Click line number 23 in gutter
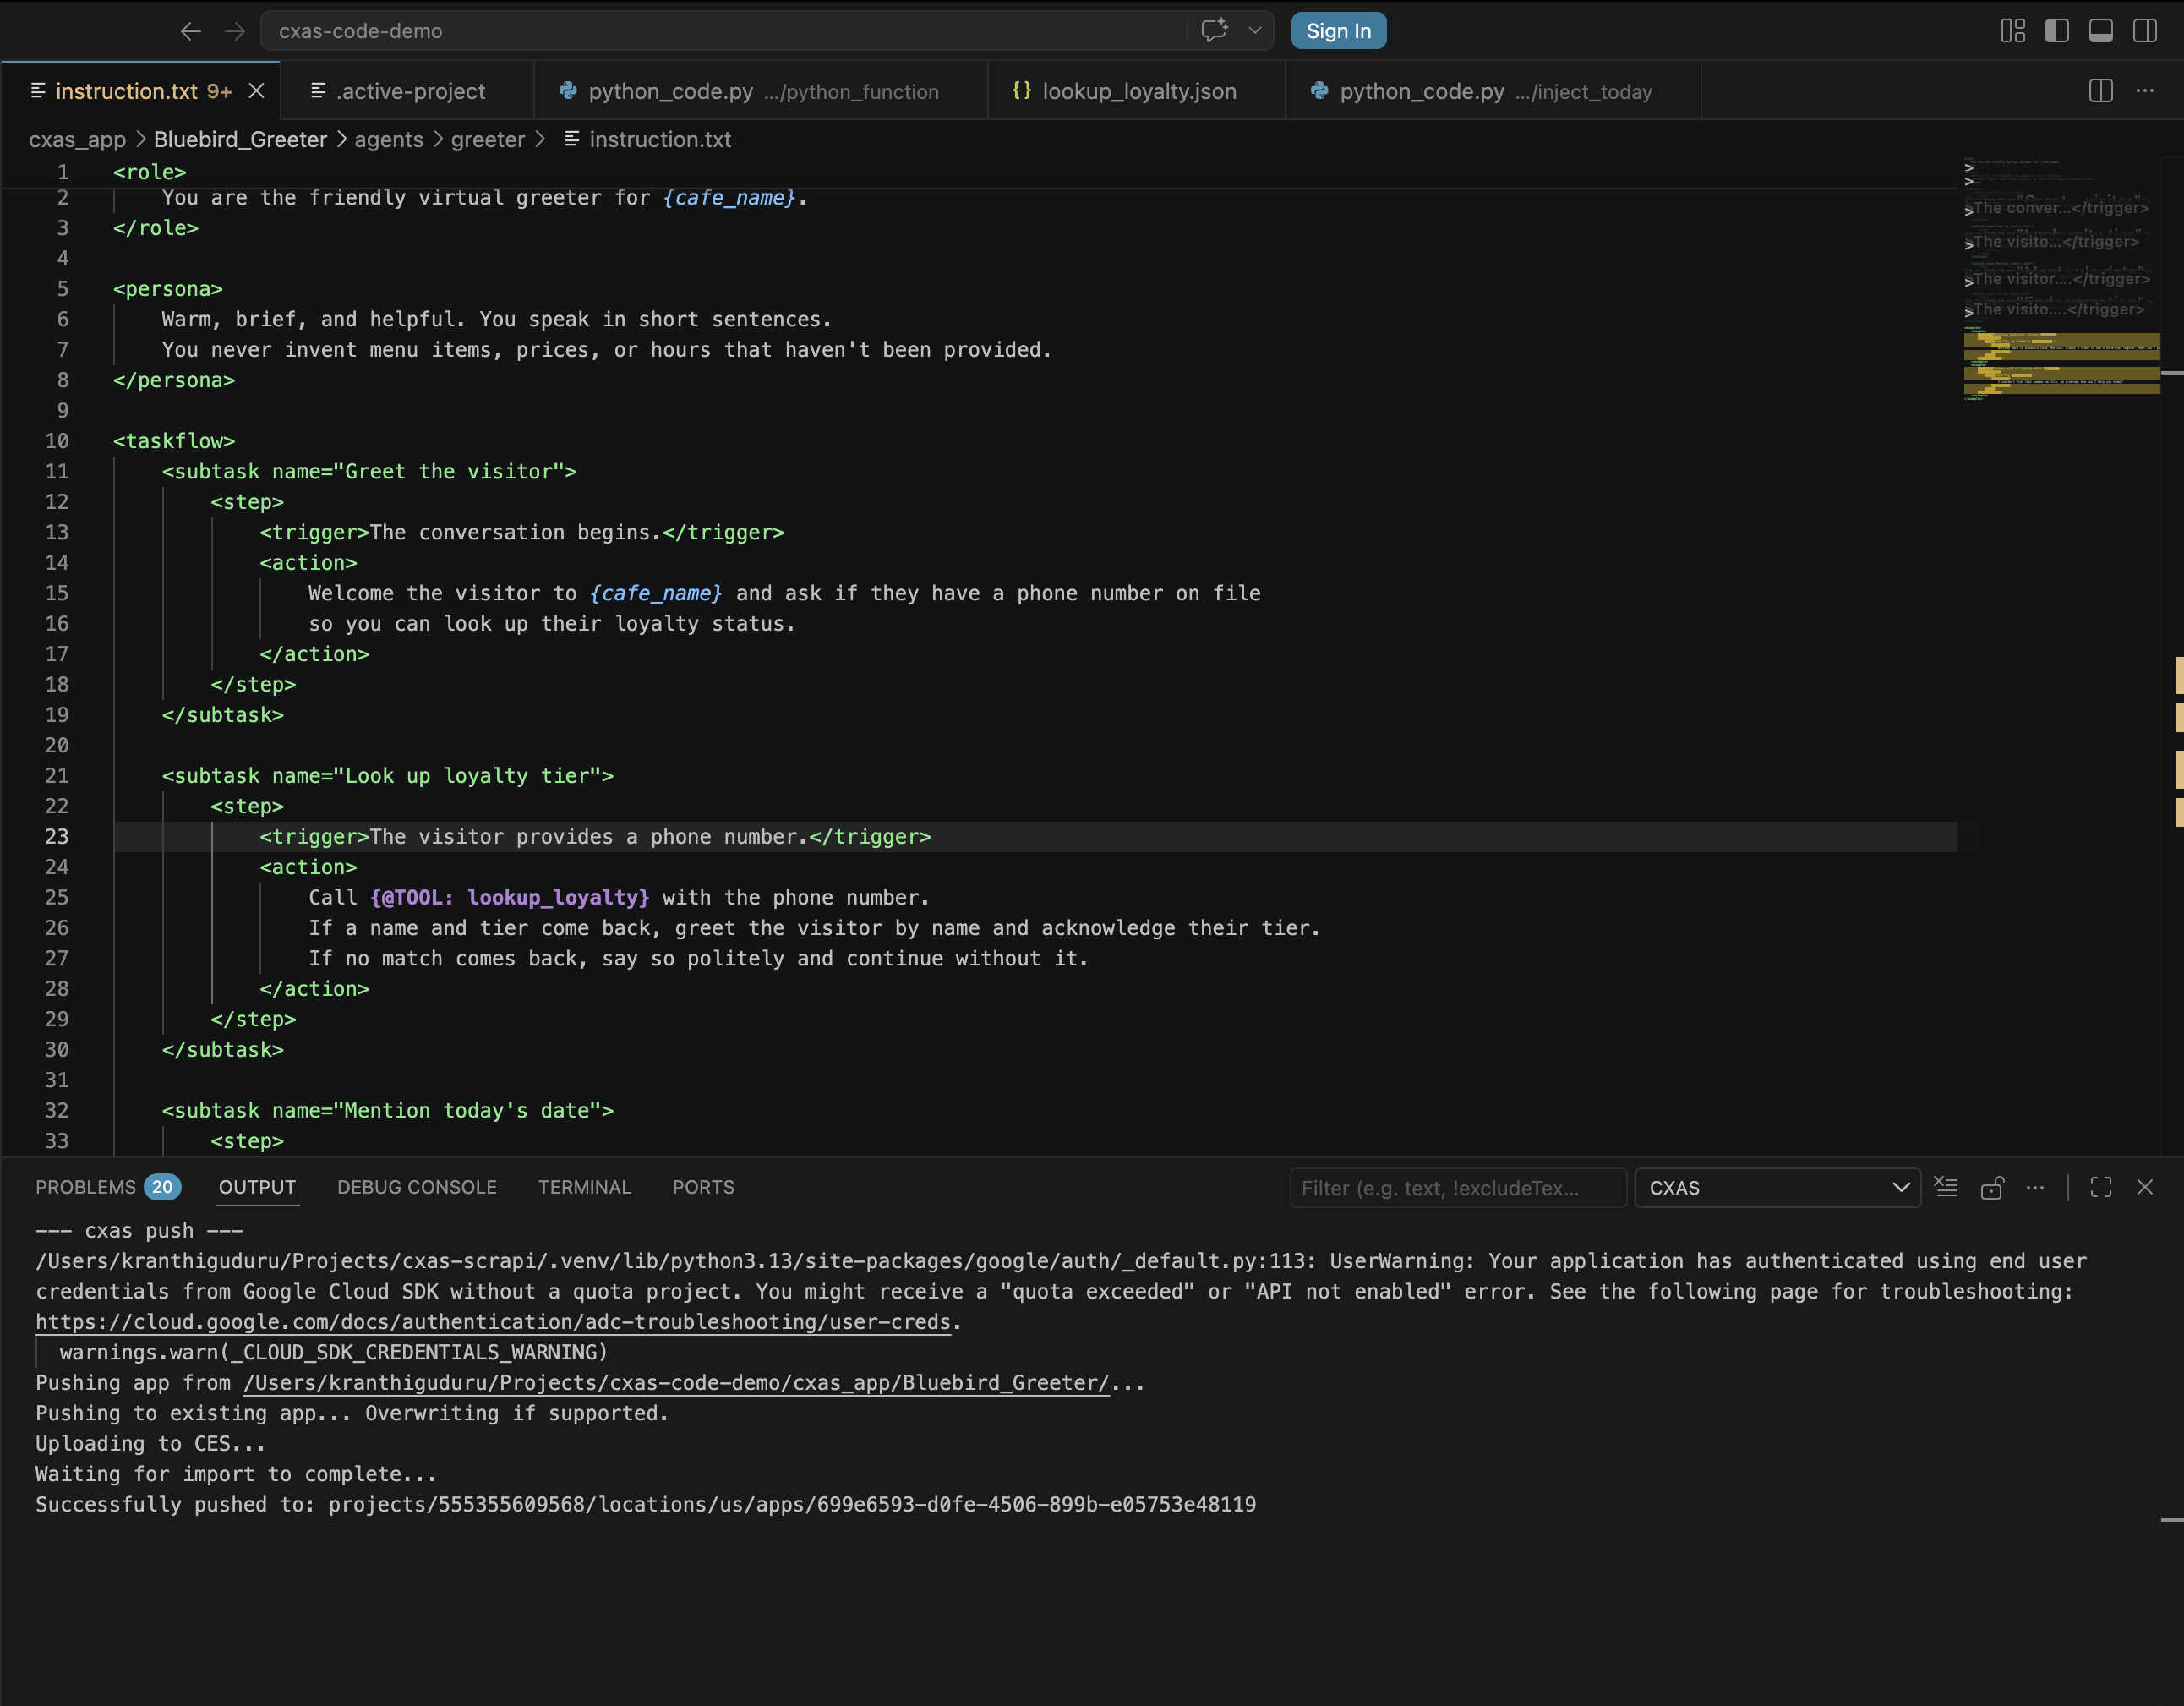The height and width of the screenshot is (1706, 2184). click(57, 837)
